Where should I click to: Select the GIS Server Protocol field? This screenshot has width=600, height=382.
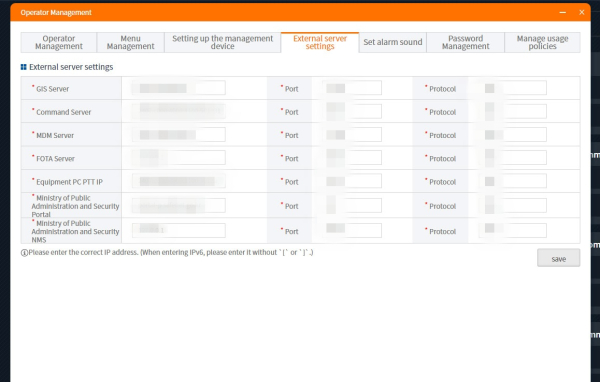tap(513, 88)
